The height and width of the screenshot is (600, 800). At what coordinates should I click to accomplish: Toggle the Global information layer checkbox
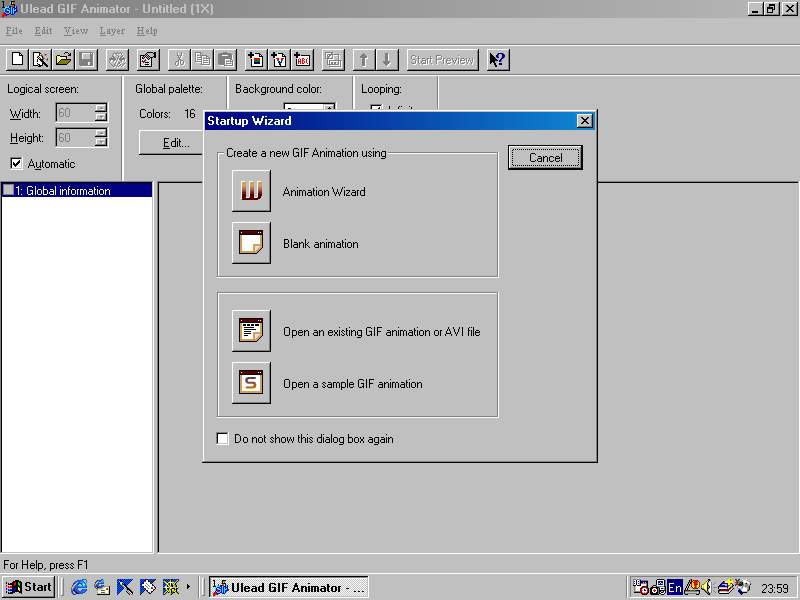click(9, 191)
